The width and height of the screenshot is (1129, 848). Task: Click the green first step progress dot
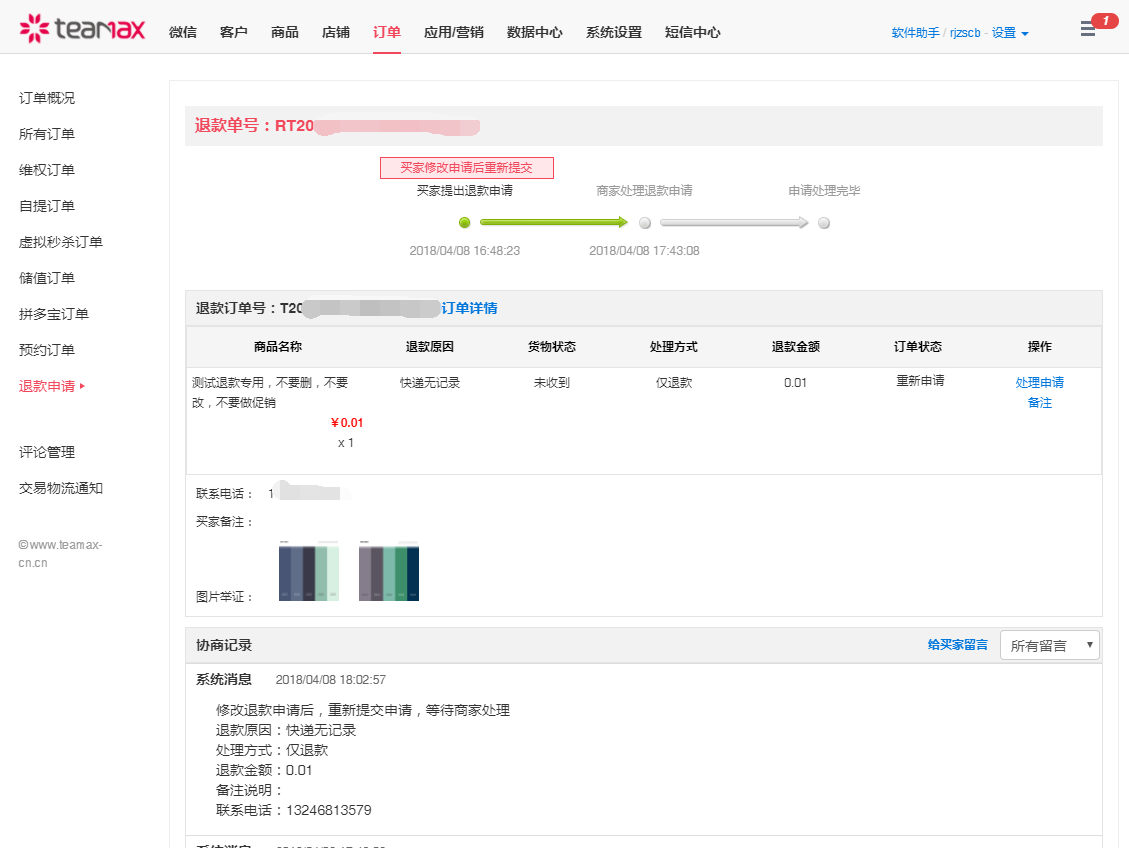(464, 223)
